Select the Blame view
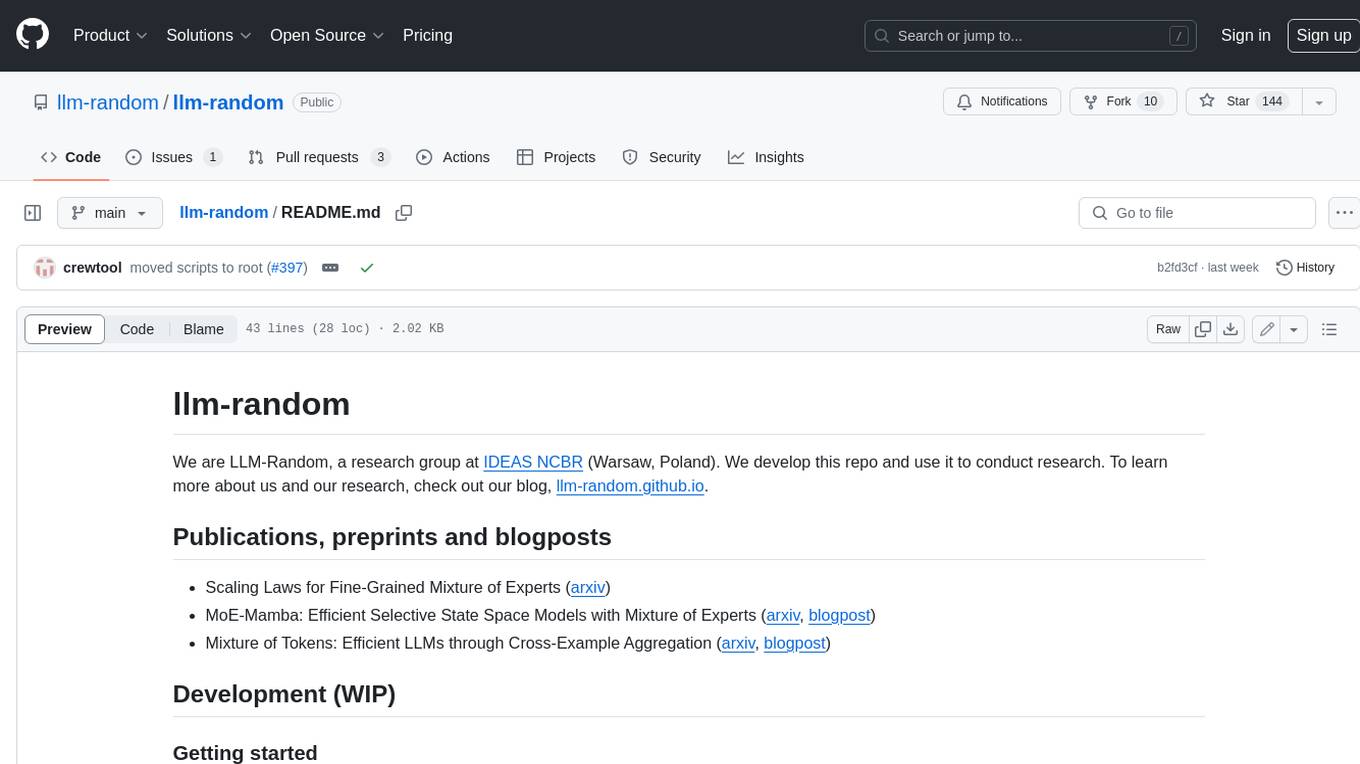Viewport: 1360px width, 764px height. pyautogui.click(x=203, y=329)
